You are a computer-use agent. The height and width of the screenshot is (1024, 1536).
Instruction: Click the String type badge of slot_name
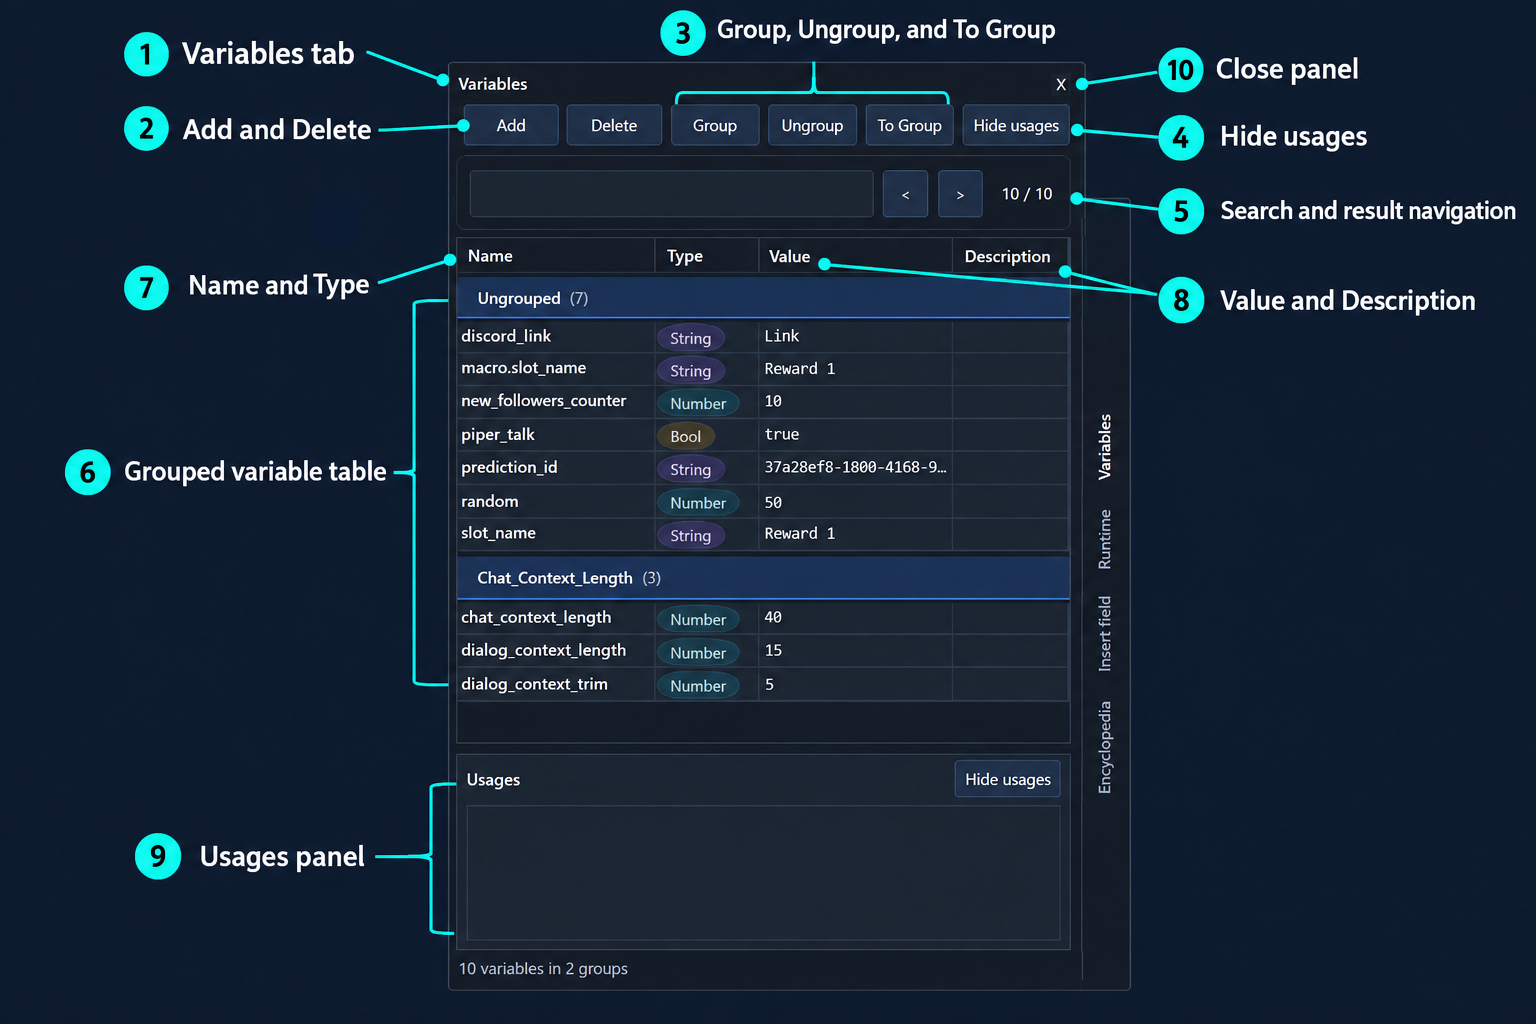coord(691,536)
